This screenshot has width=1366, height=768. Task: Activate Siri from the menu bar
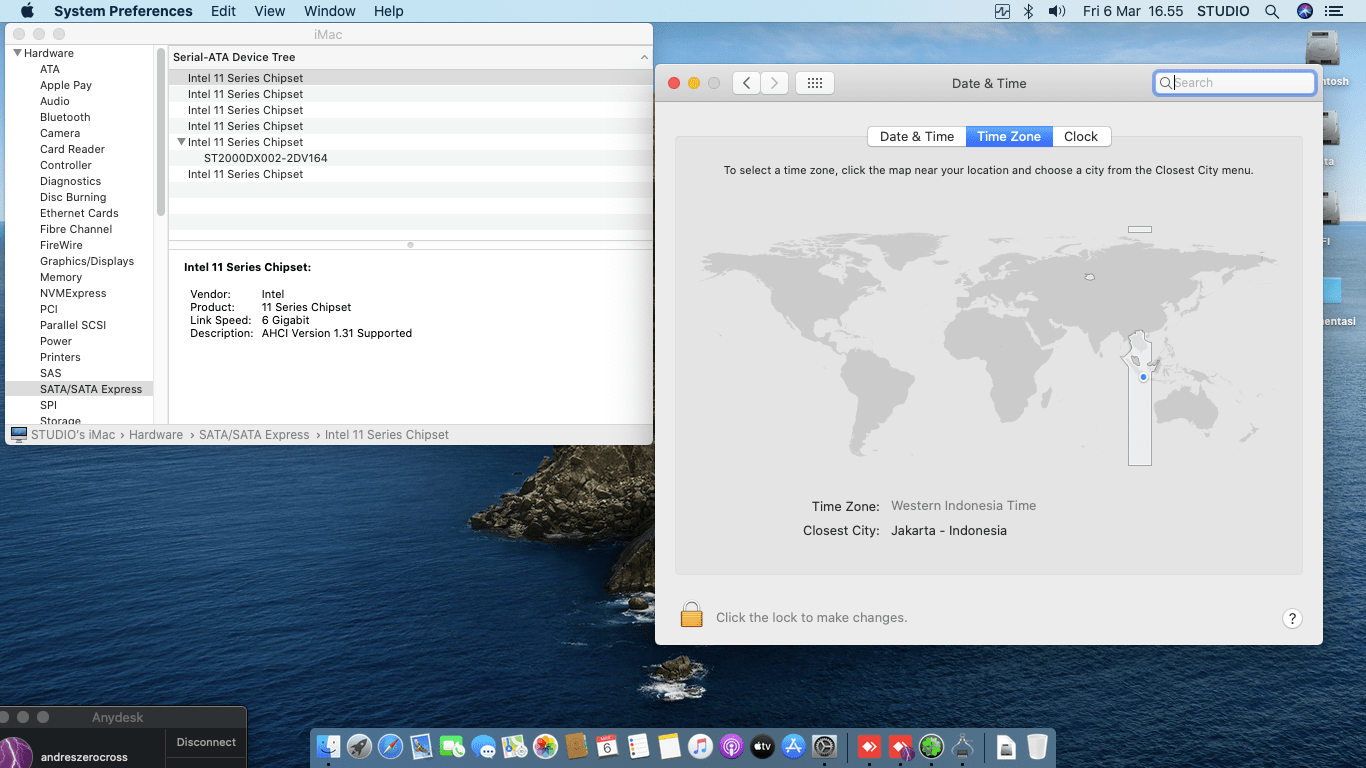(x=1304, y=11)
